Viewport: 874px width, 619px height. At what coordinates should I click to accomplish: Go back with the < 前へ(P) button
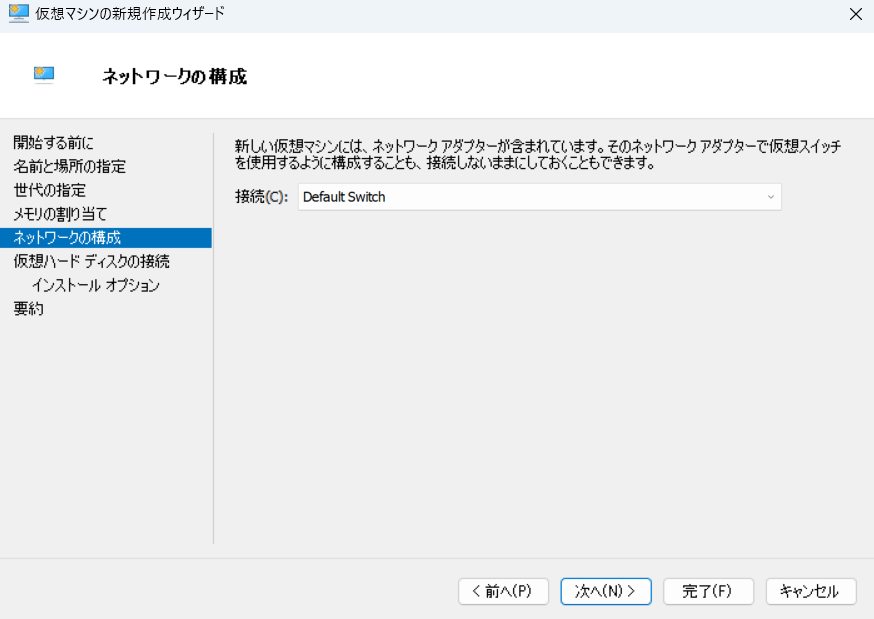tap(503, 591)
